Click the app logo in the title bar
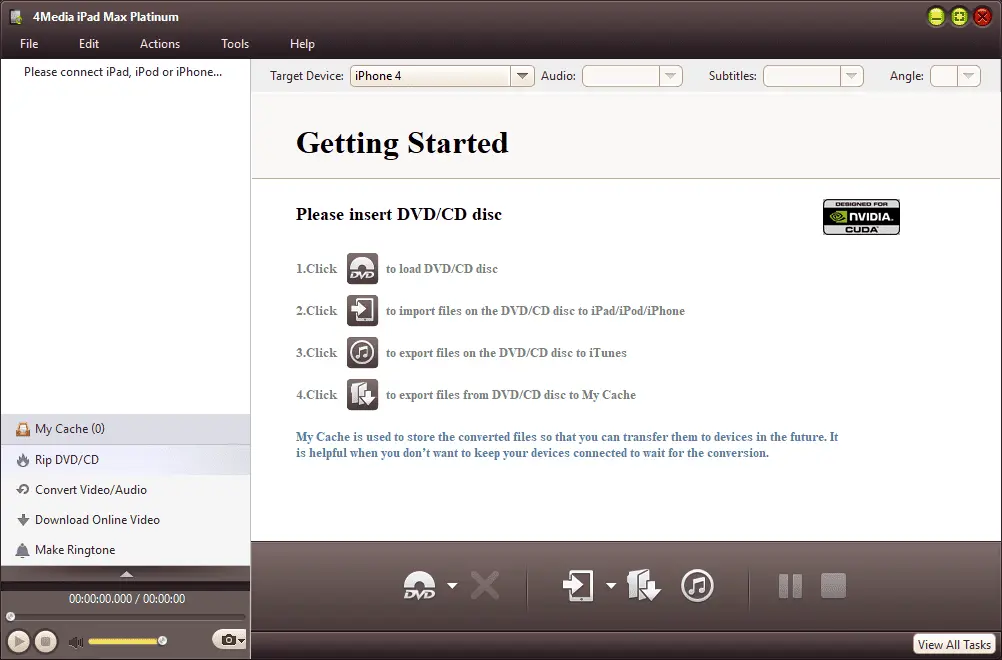Screen dimensions: 1002x660 pos(16,17)
